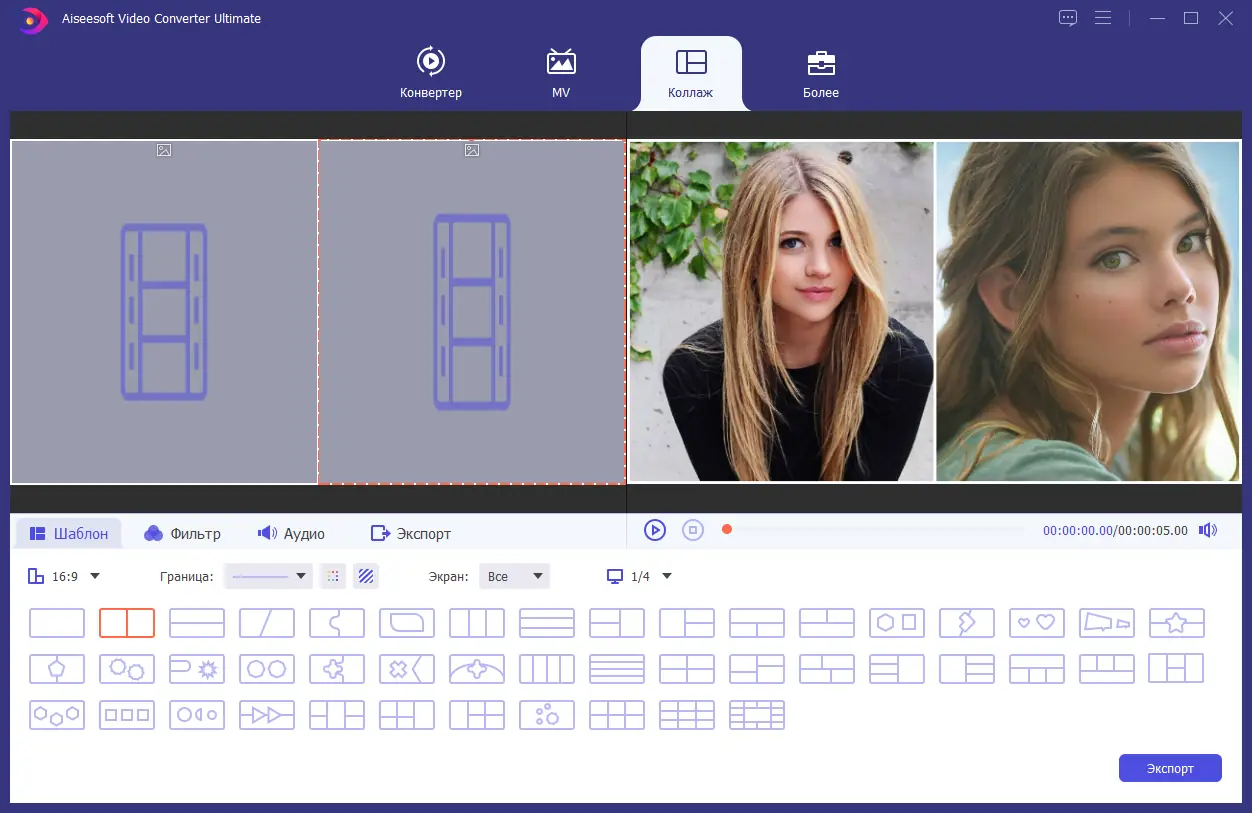Select the 3x3 grid template
Screen dimensions: 1252x813
point(687,715)
